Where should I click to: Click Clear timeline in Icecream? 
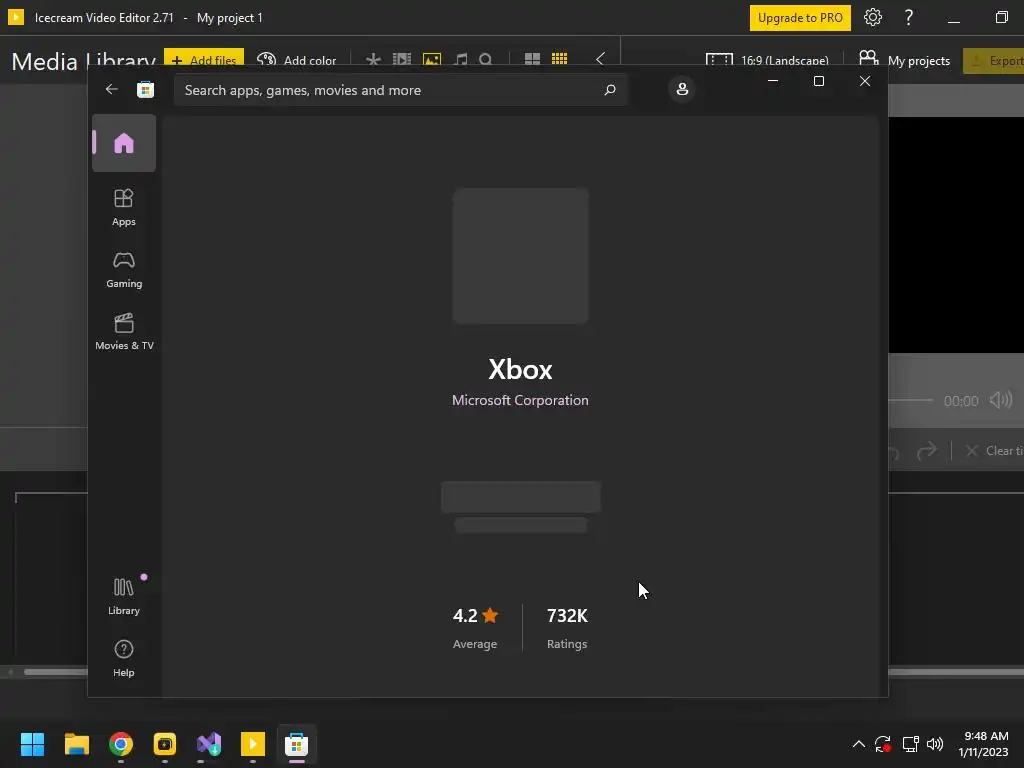click(x=994, y=451)
